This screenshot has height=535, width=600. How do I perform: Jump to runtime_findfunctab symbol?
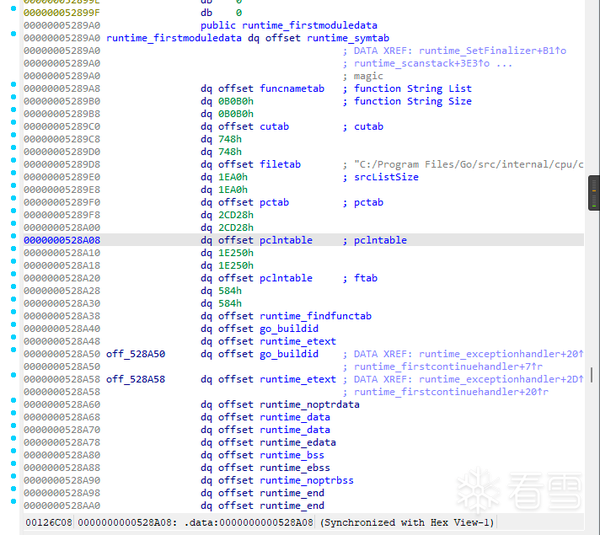point(316,316)
